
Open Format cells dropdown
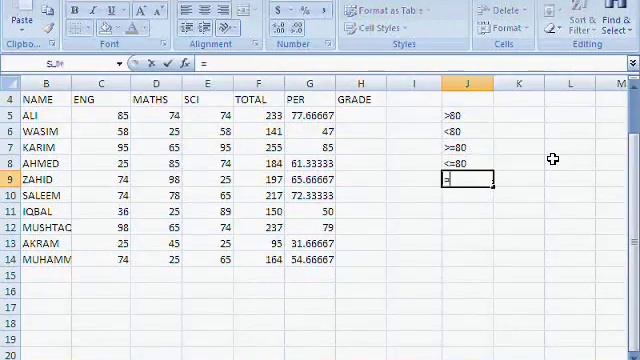[x=503, y=28]
